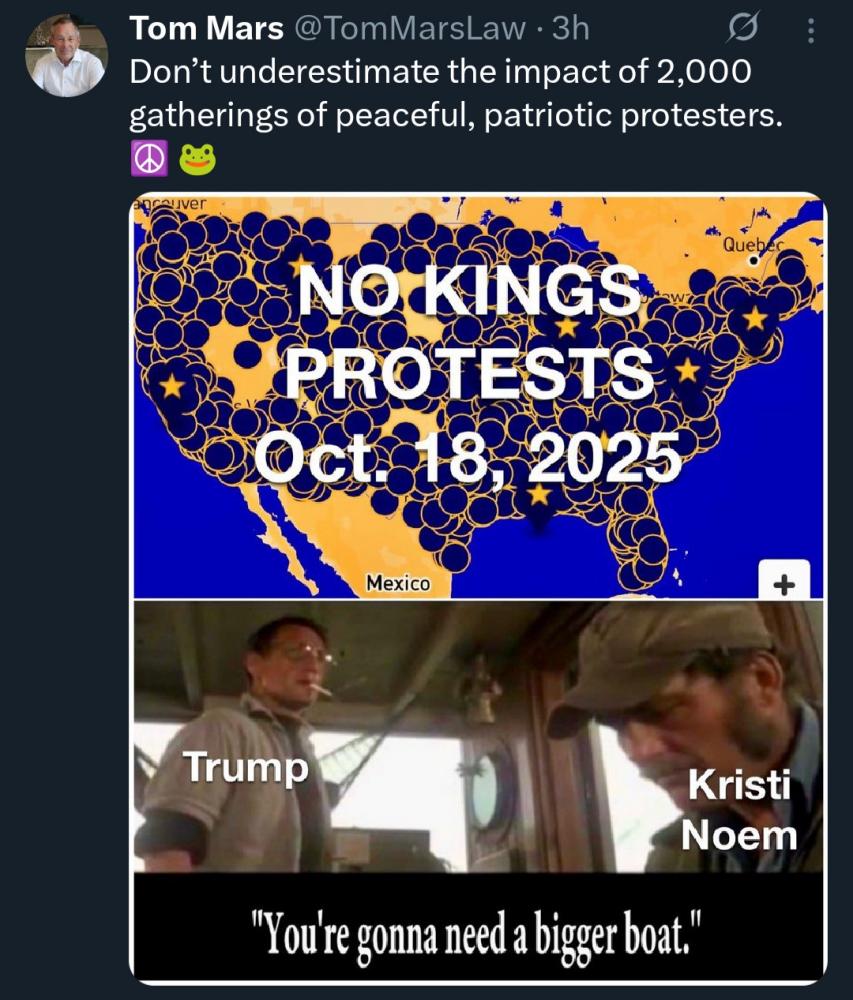
Task: Open Tom Mars profile picture
Action: (x=66, y=56)
